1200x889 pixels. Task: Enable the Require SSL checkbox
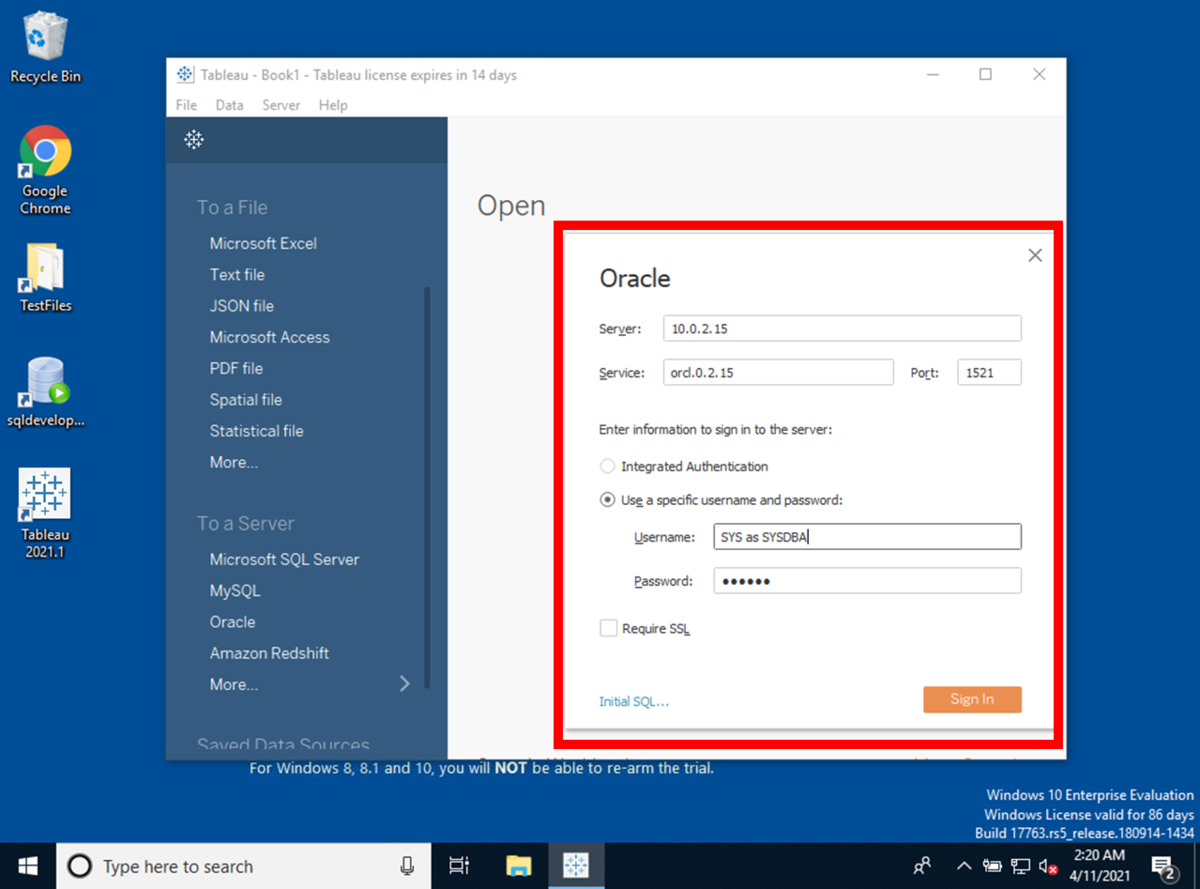pyautogui.click(x=608, y=628)
